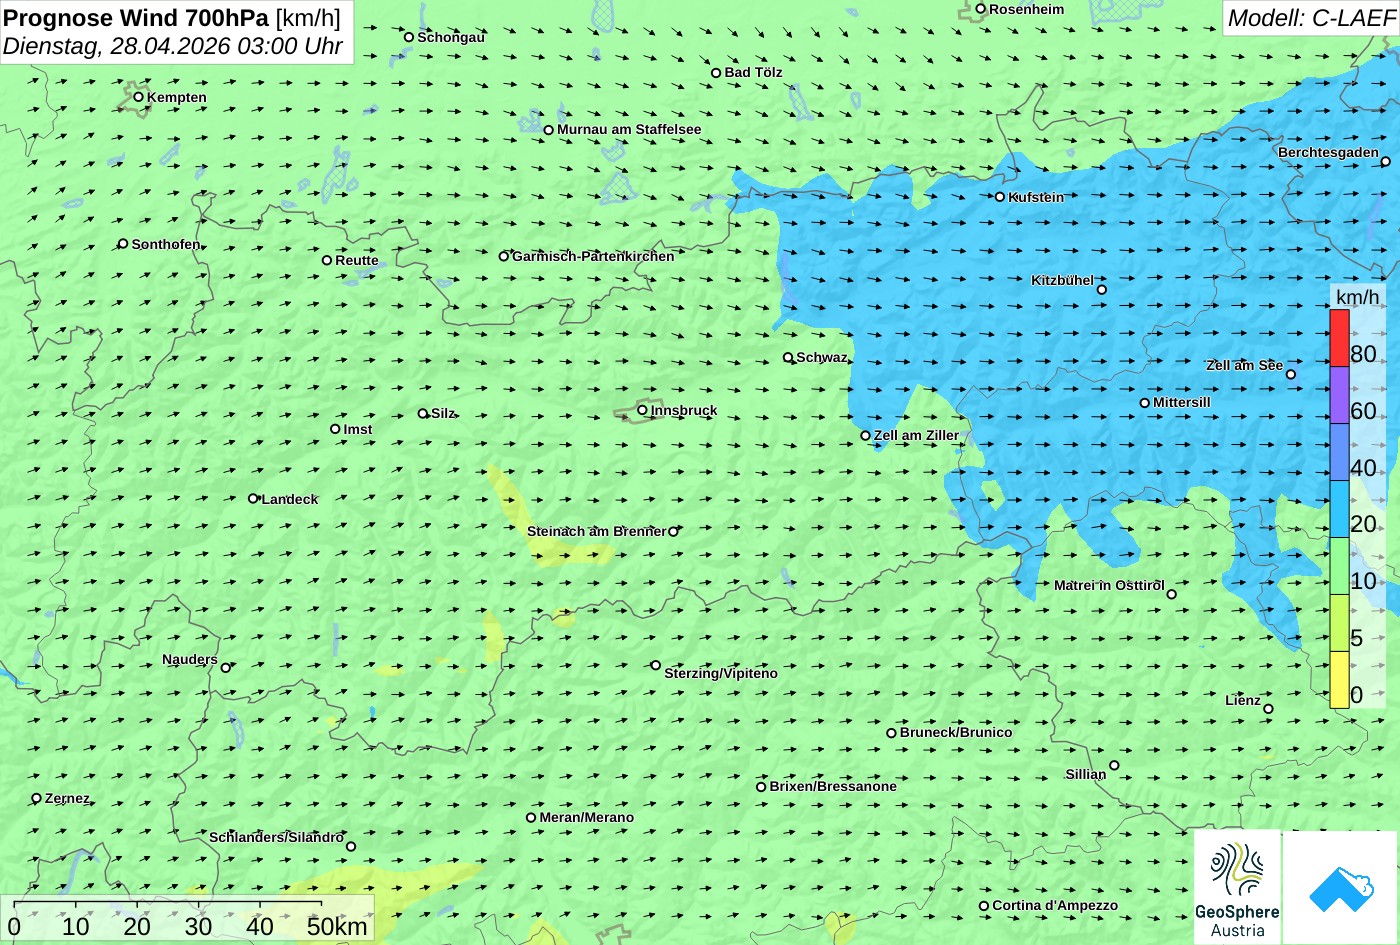Click the '50km' scale bar label
Image resolution: width=1400 pixels, height=945 pixels.
point(337,926)
